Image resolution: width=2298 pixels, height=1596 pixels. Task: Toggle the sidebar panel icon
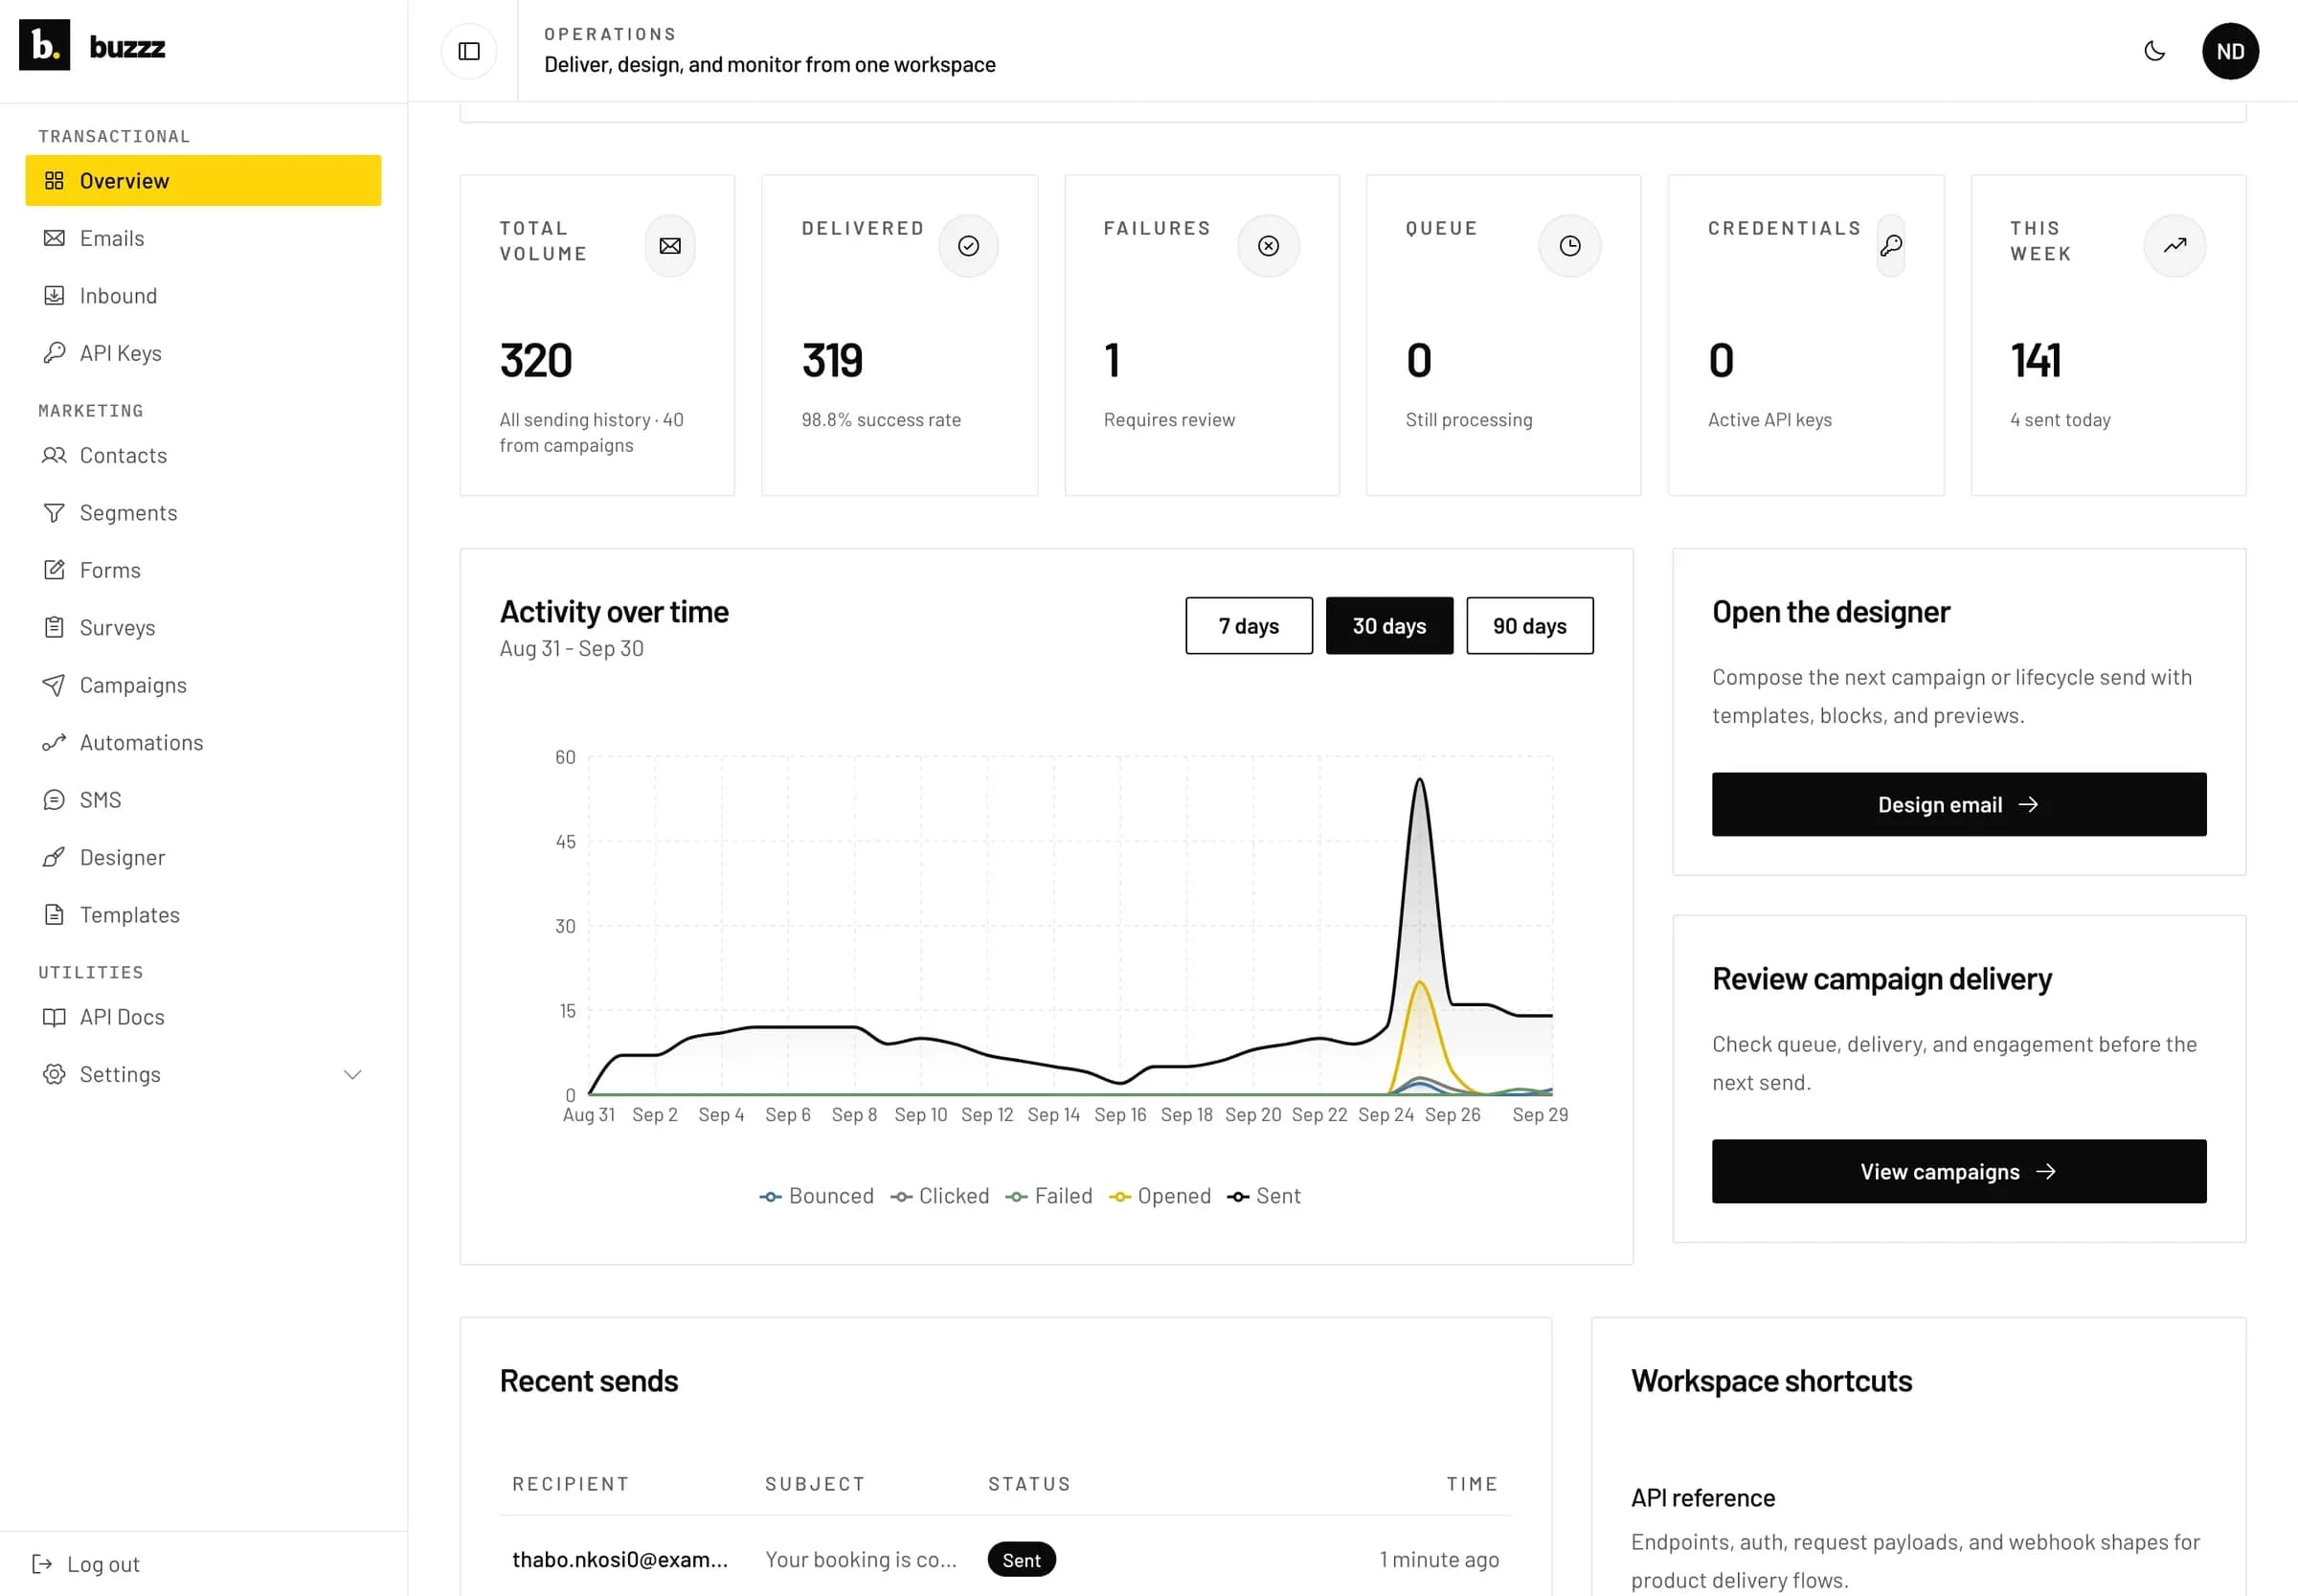click(469, 51)
